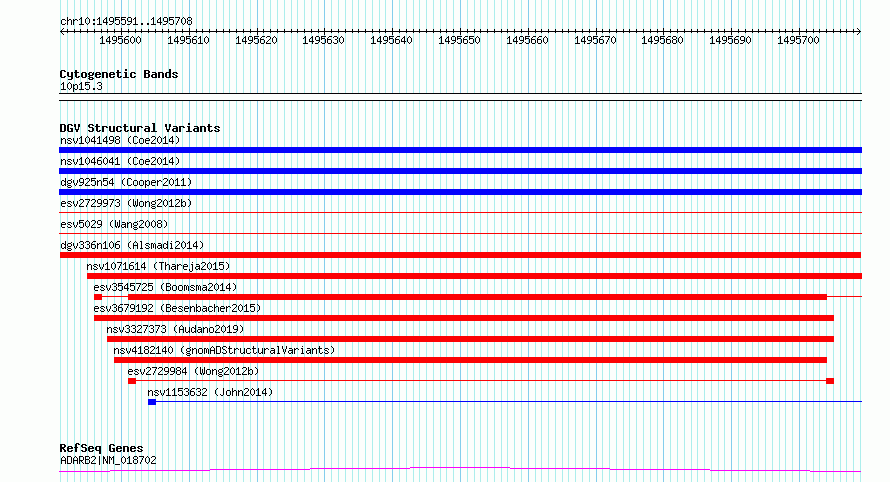Click the thin red line for esv2729973

click(x=460, y=213)
